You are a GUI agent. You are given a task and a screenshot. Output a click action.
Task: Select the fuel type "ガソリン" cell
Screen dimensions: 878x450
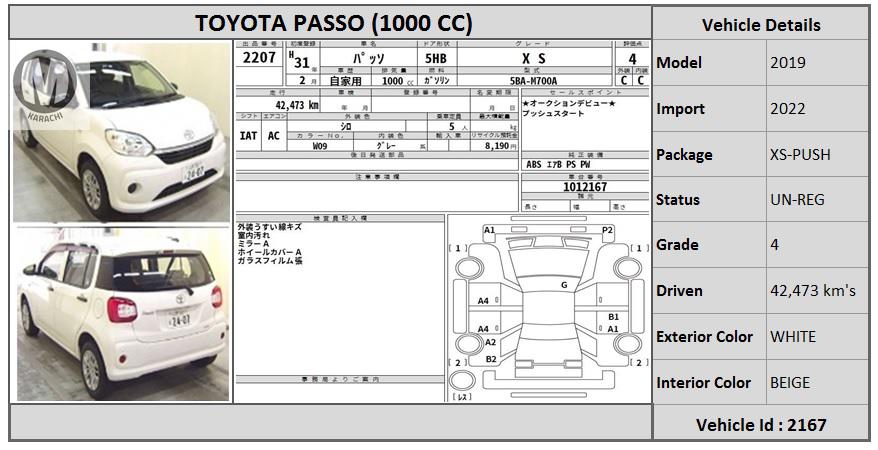tap(437, 81)
